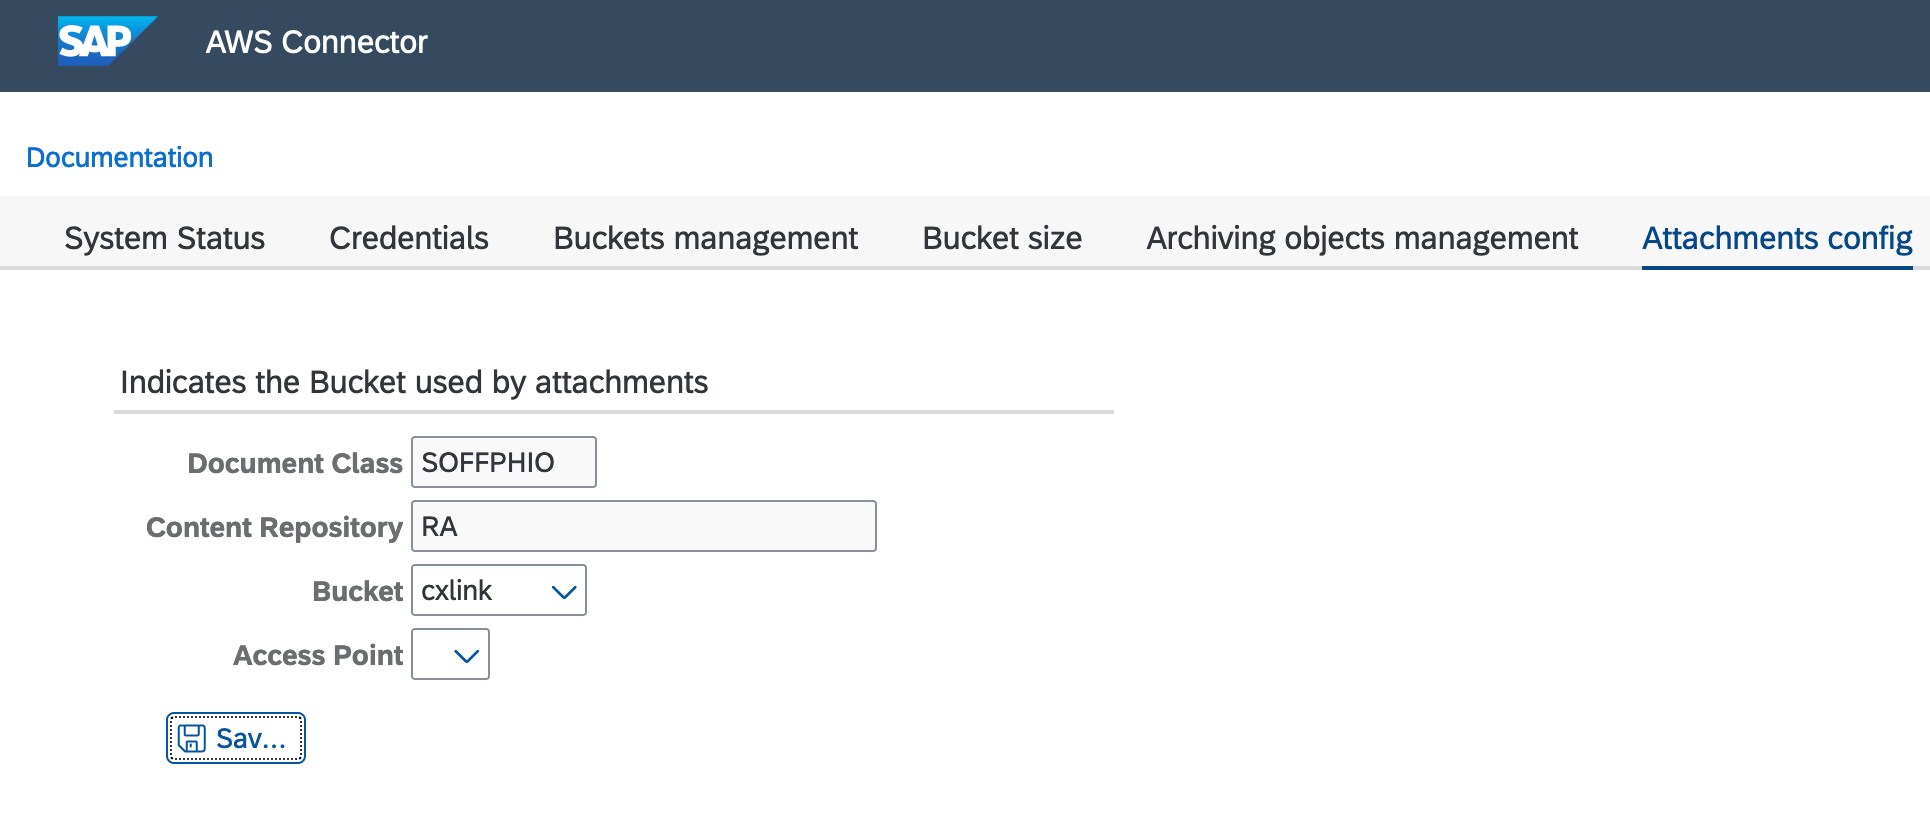Viewport: 1930px width, 822px height.
Task: Click the SAP logo
Action: click(105, 41)
